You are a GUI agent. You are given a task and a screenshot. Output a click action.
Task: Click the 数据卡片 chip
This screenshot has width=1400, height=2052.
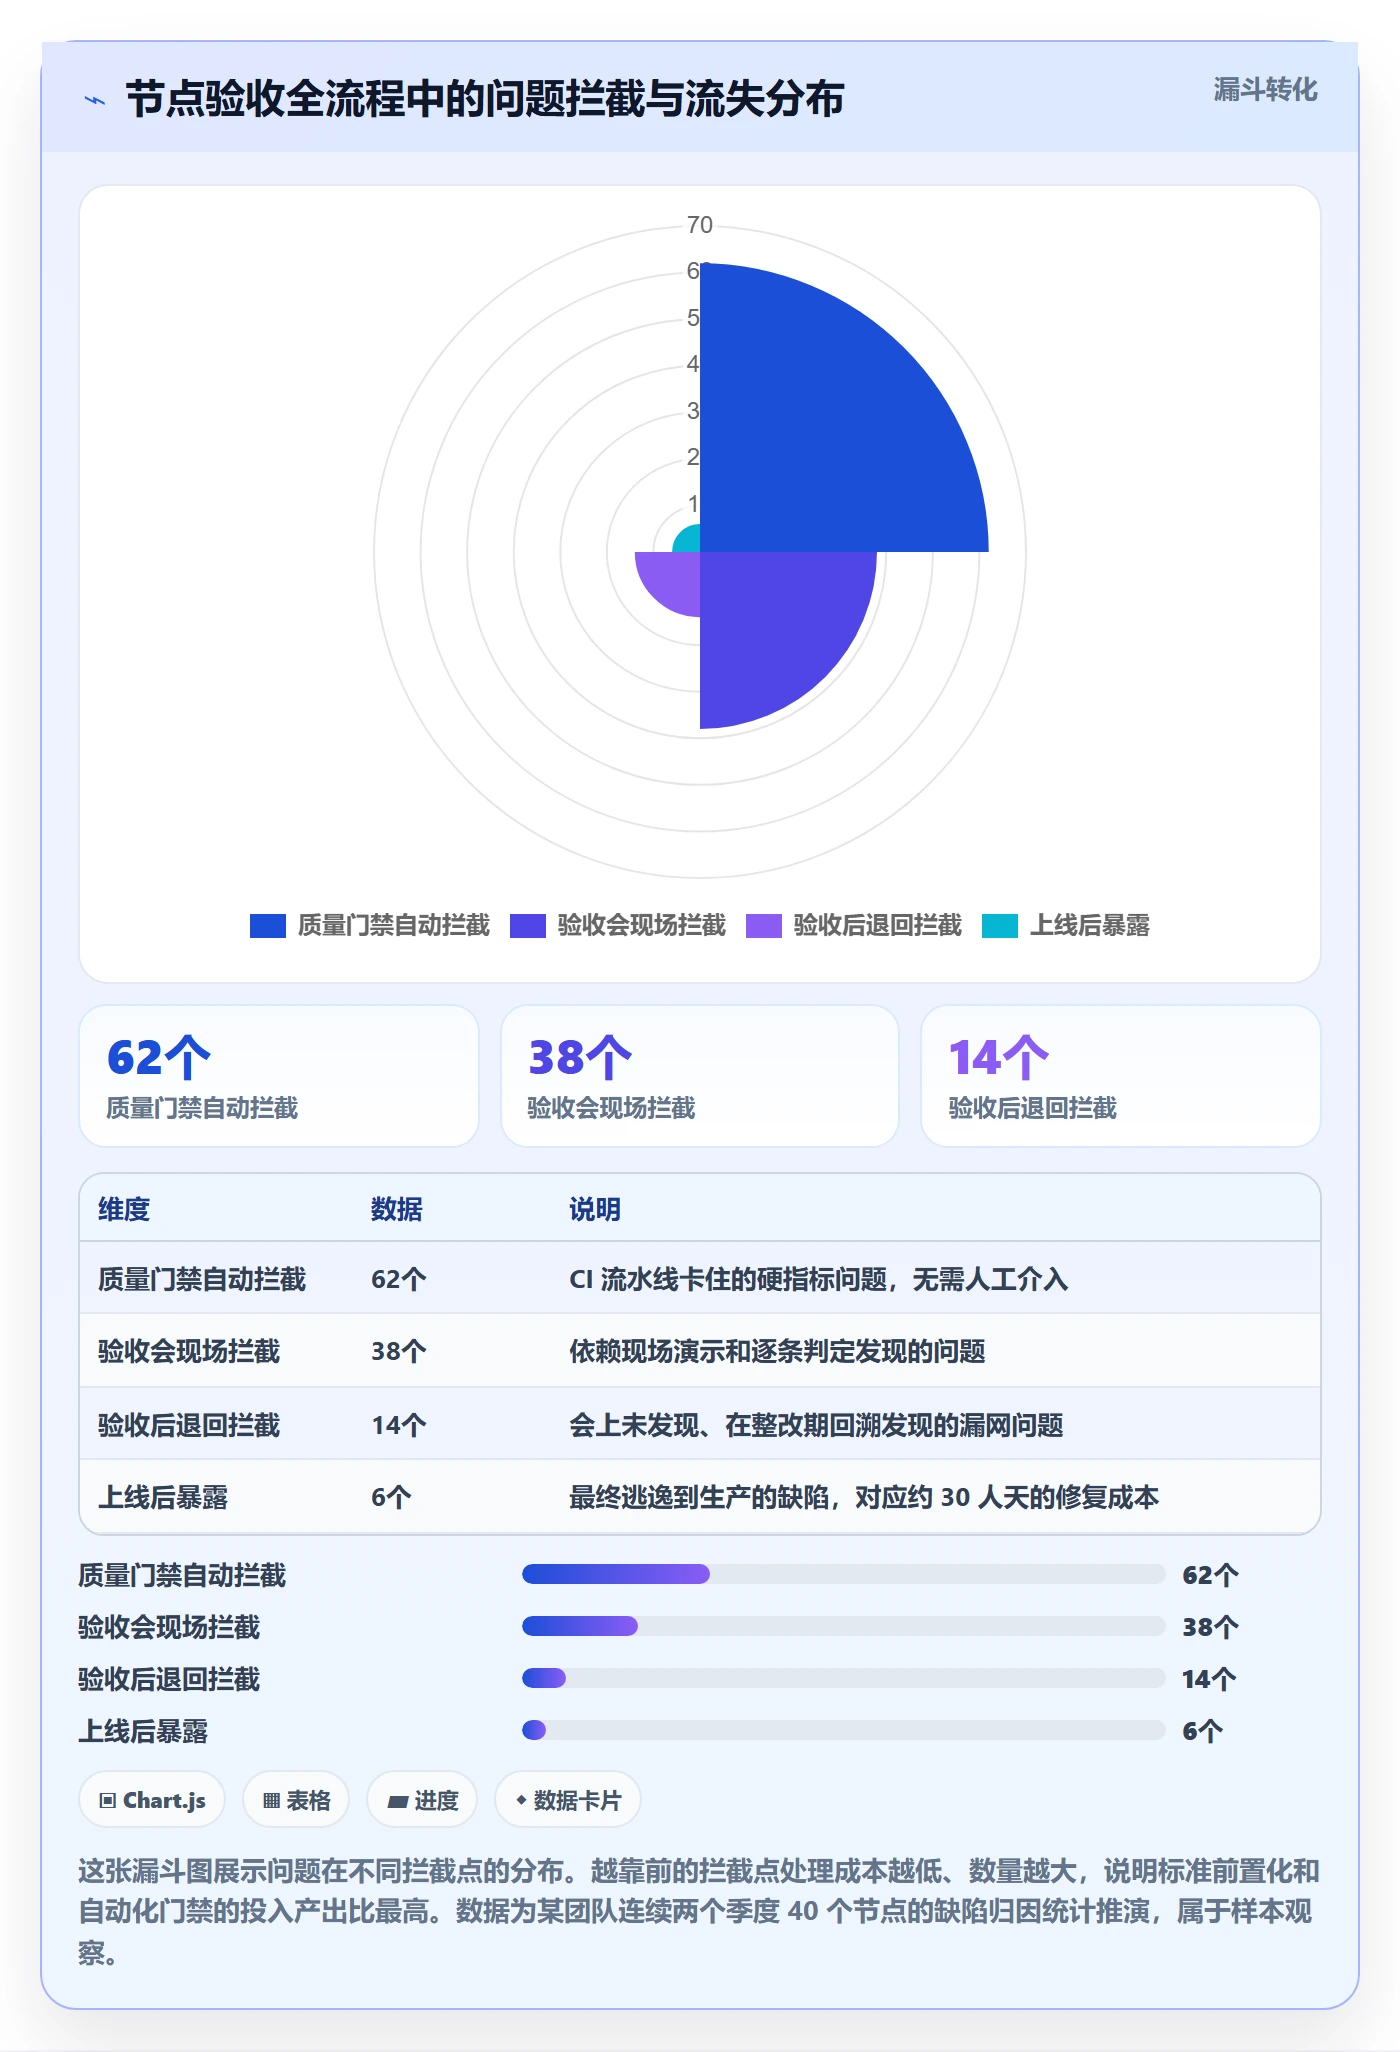[x=568, y=1800]
